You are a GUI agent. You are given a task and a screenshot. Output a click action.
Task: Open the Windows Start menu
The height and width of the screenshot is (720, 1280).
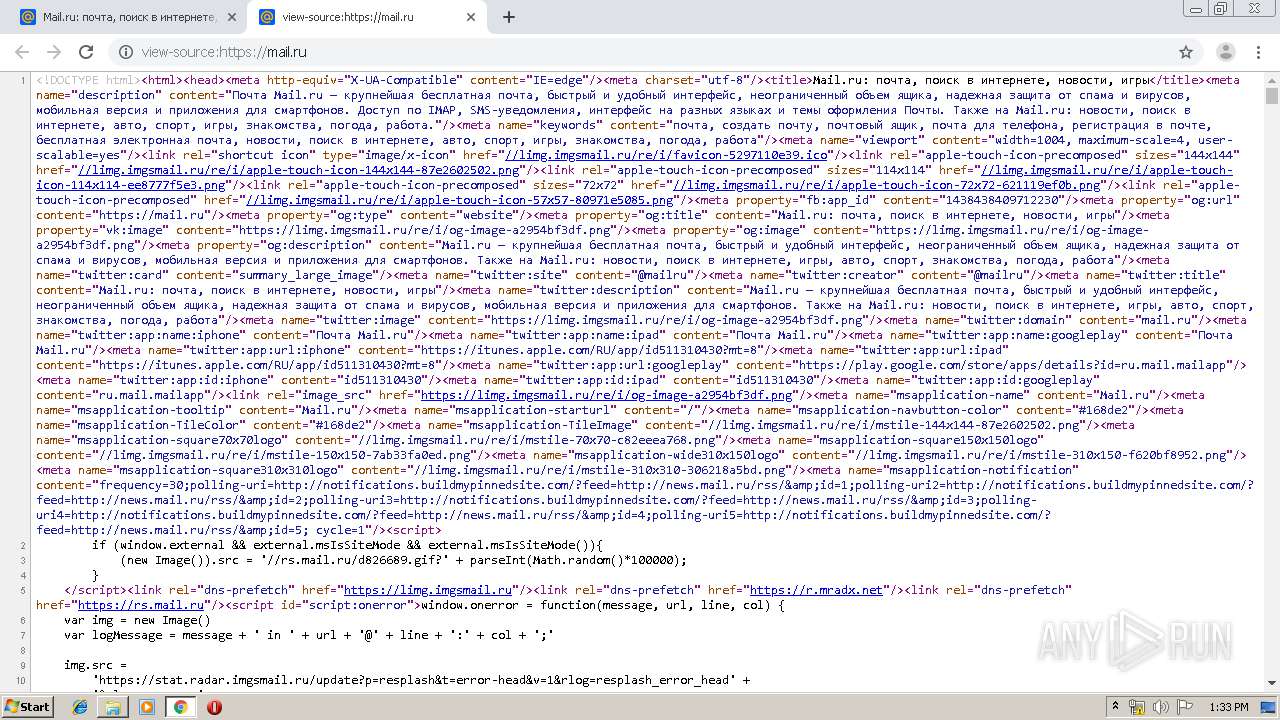point(27,706)
